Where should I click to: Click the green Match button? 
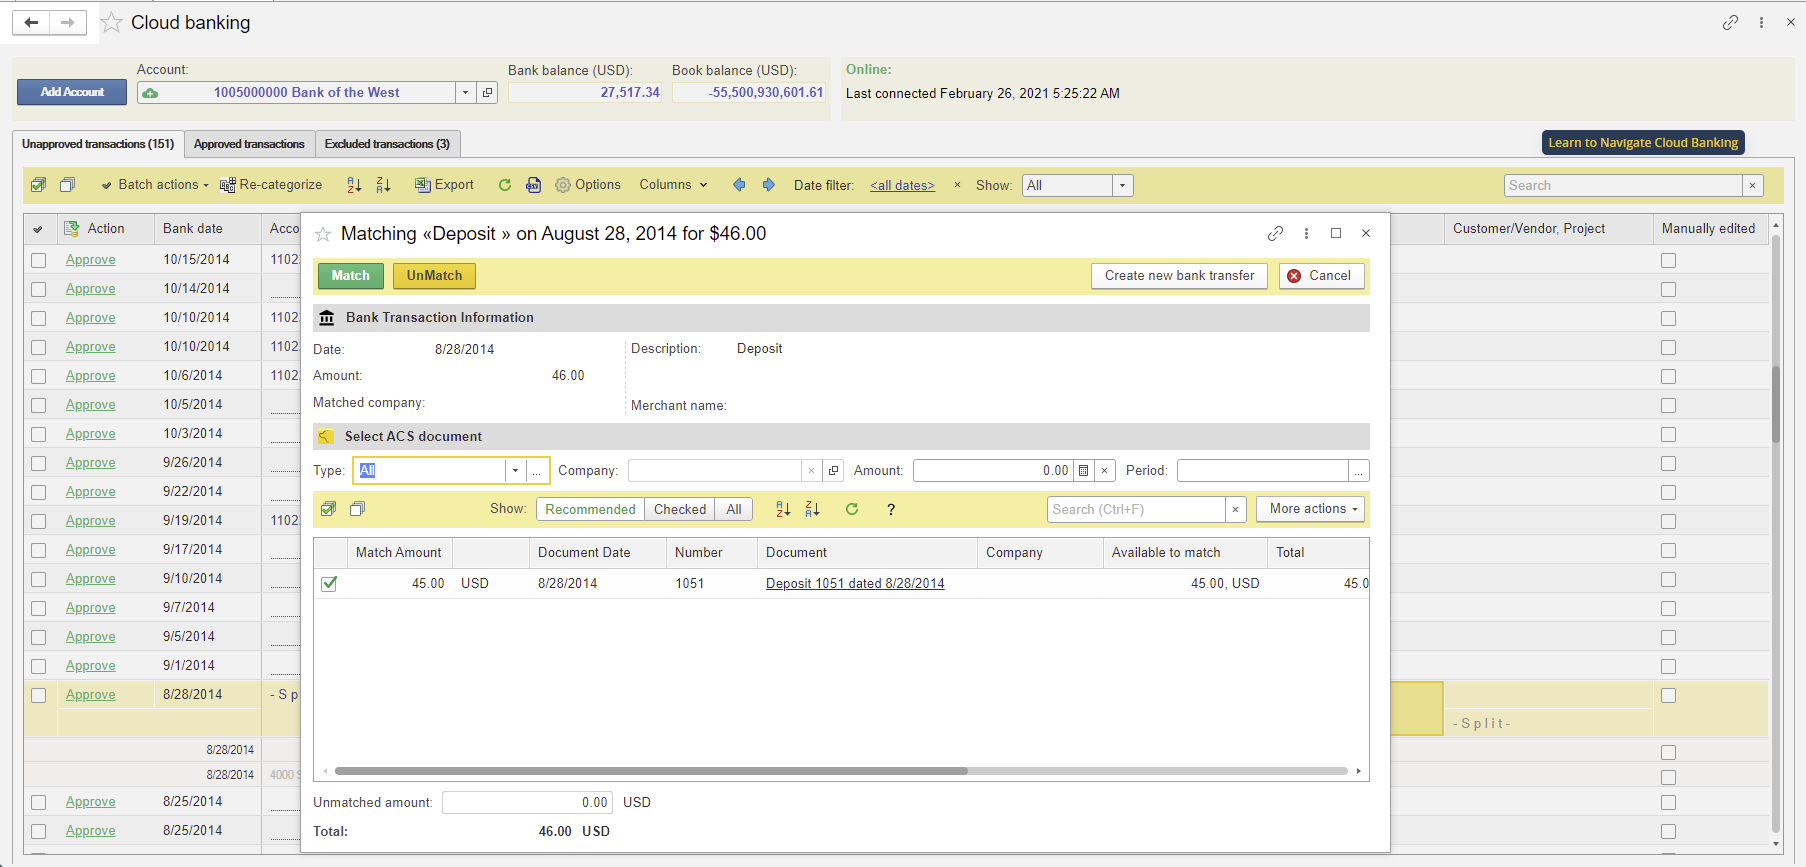(x=351, y=276)
